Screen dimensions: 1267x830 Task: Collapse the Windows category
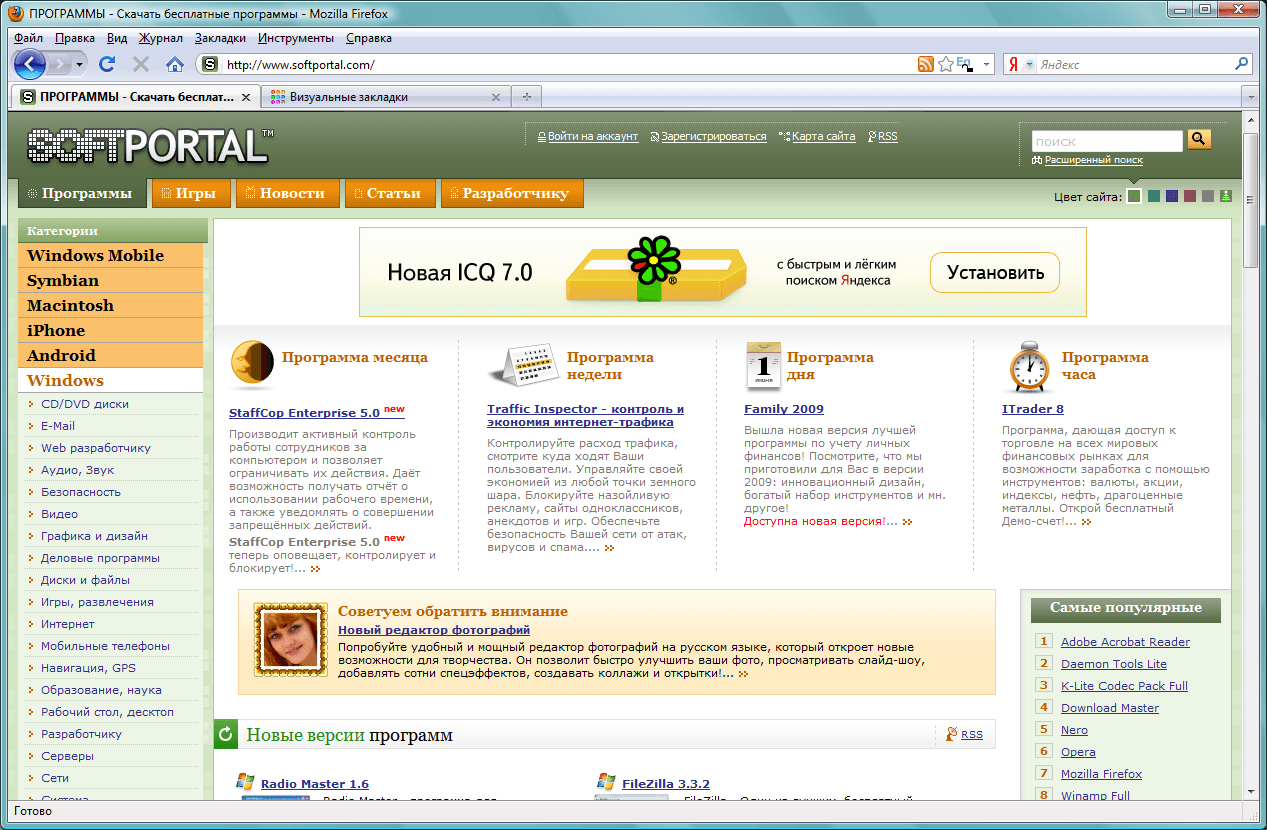110,380
